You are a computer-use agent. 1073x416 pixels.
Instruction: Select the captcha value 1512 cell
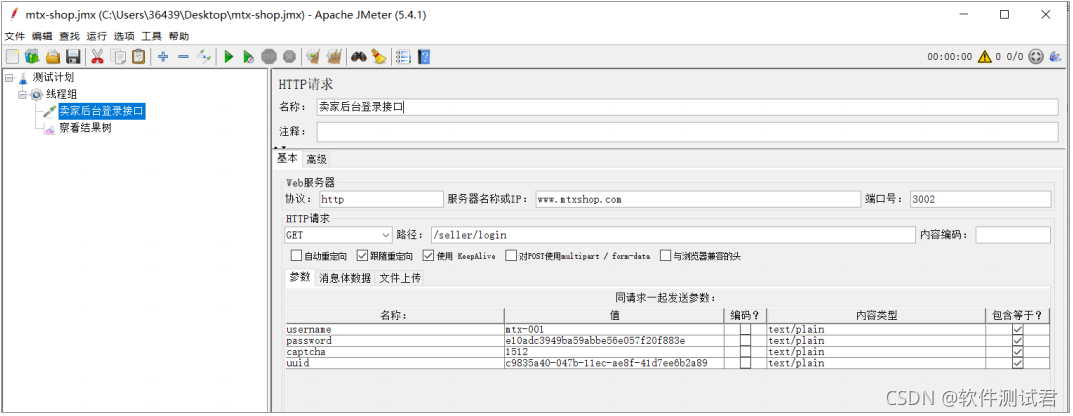pyautogui.click(x=614, y=352)
